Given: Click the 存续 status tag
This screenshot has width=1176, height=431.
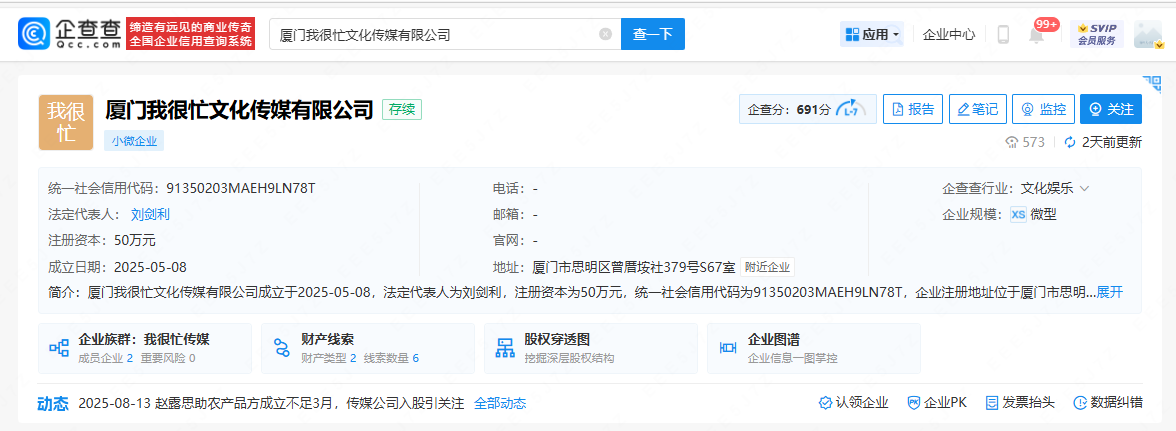Looking at the screenshot, I should click(402, 109).
